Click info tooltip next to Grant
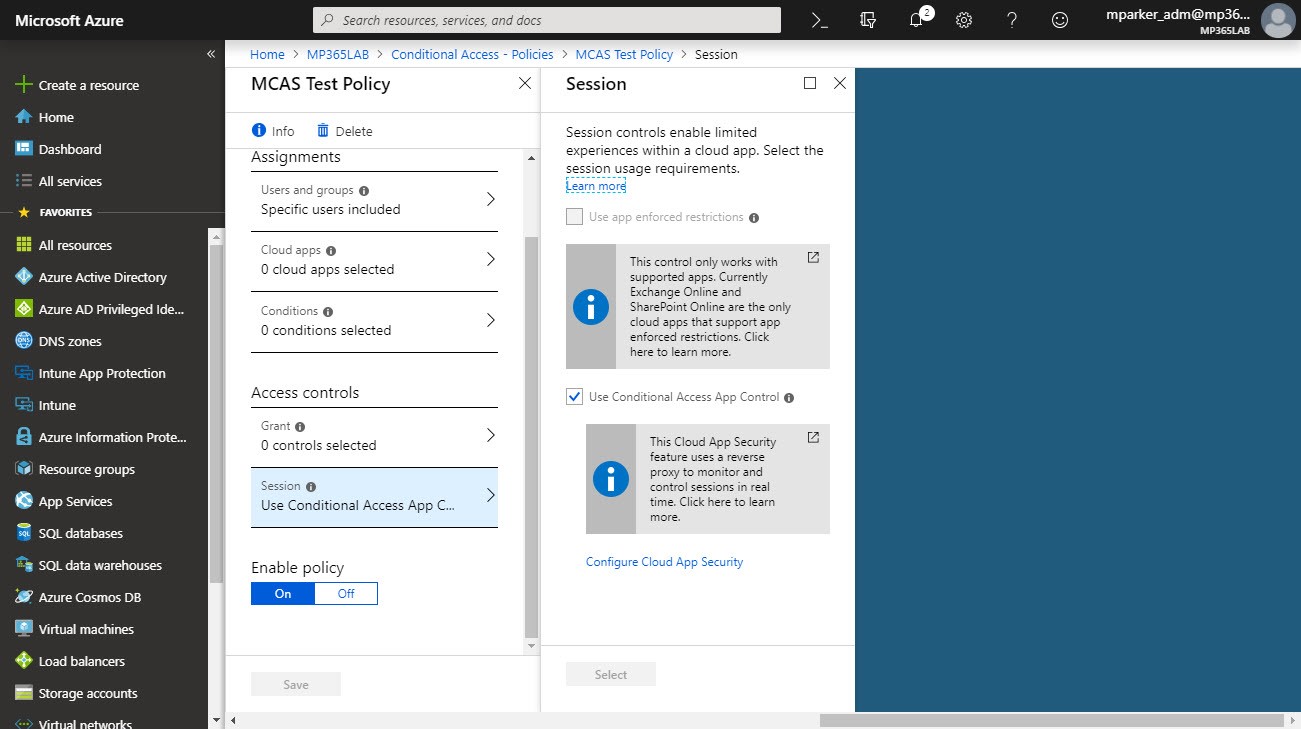This screenshot has width=1301, height=729. tap(301, 426)
